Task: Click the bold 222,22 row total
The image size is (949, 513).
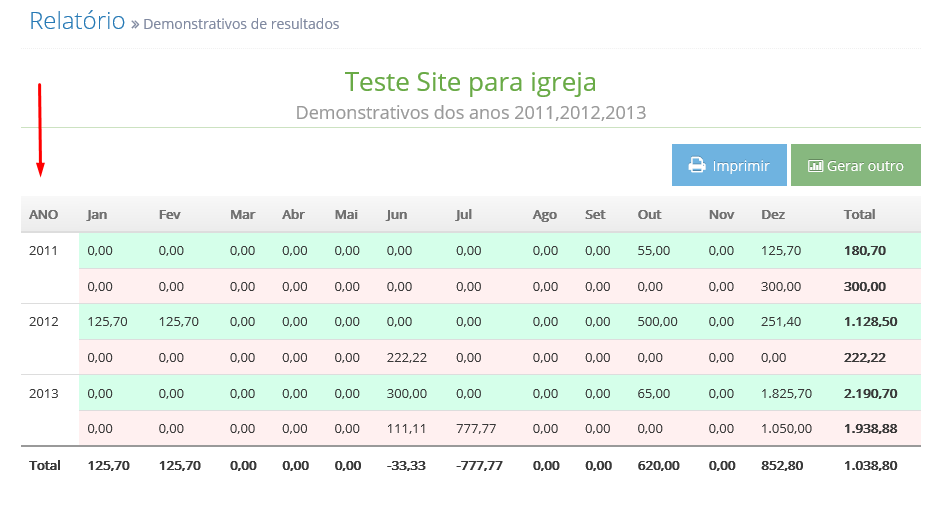Action: tap(865, 358)
